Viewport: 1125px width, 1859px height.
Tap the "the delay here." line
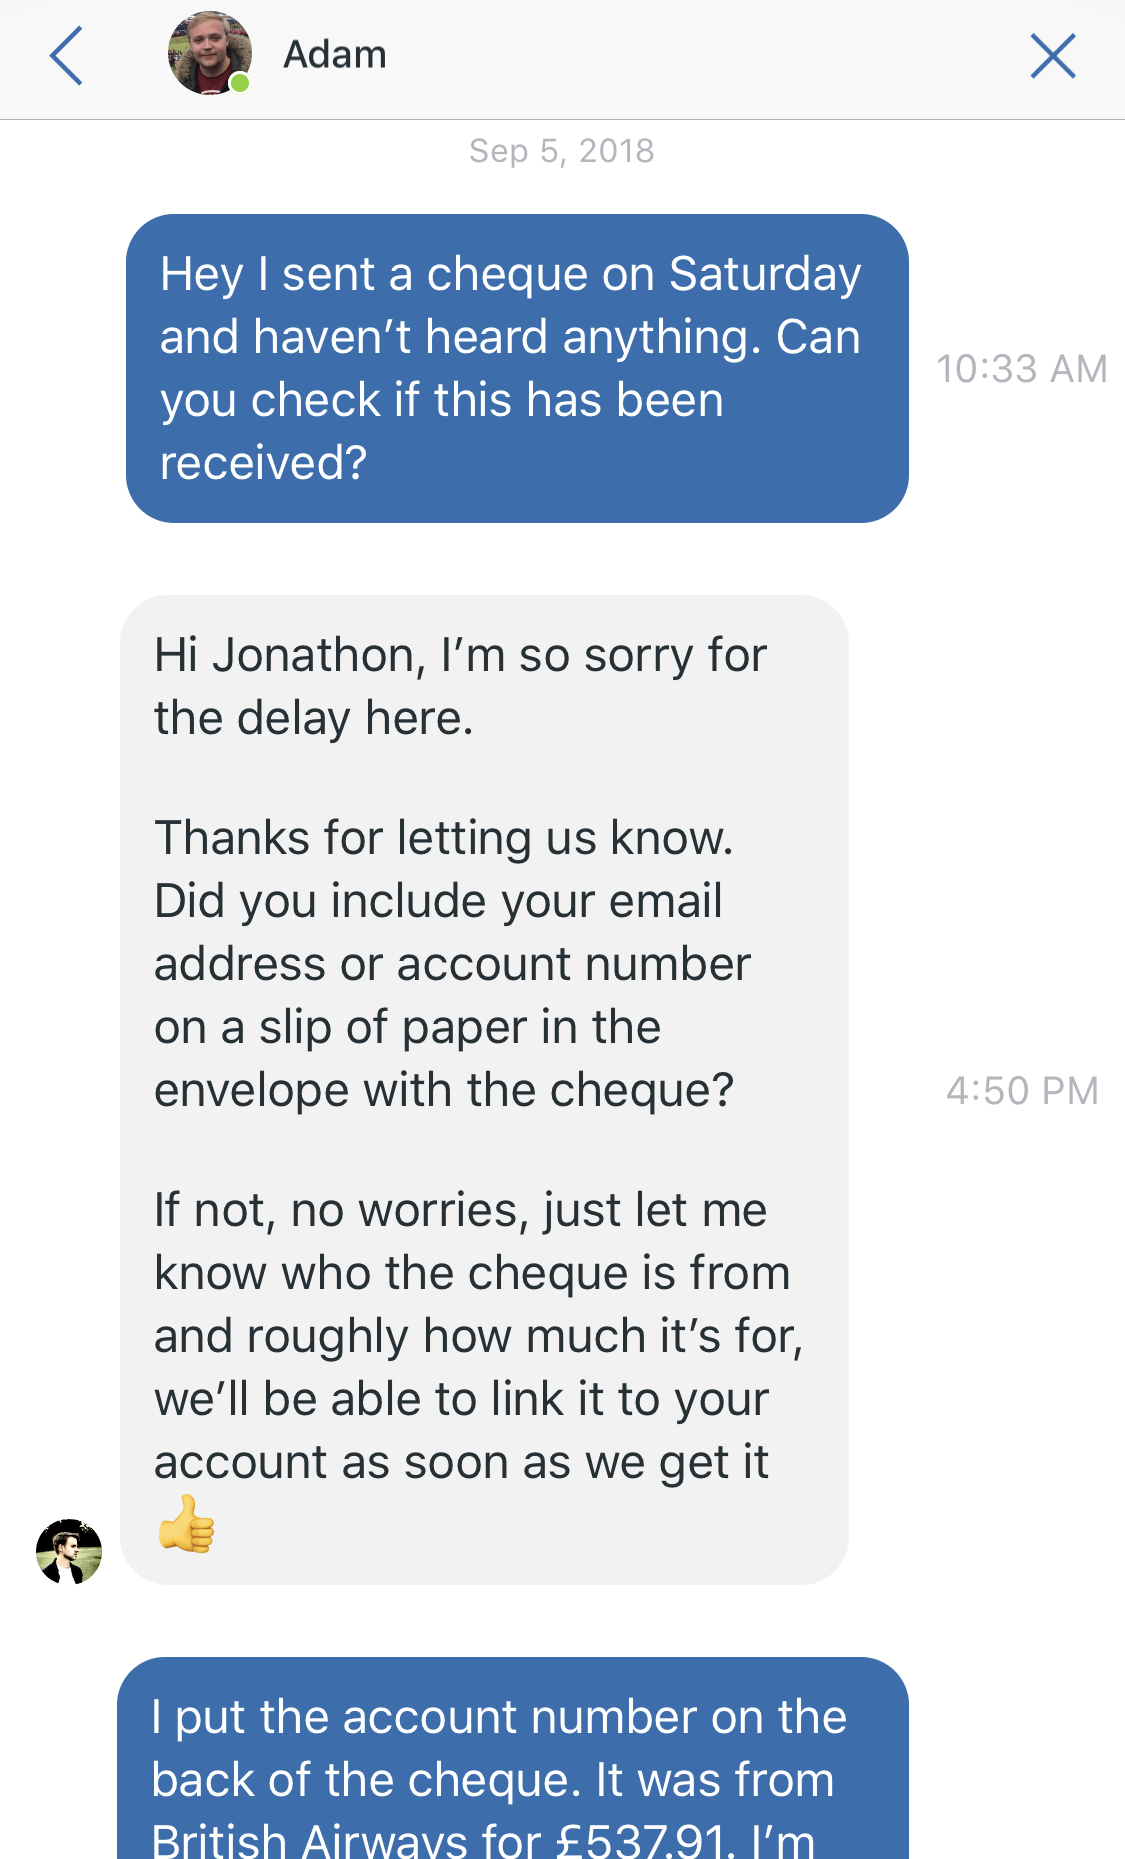(313, 718)
